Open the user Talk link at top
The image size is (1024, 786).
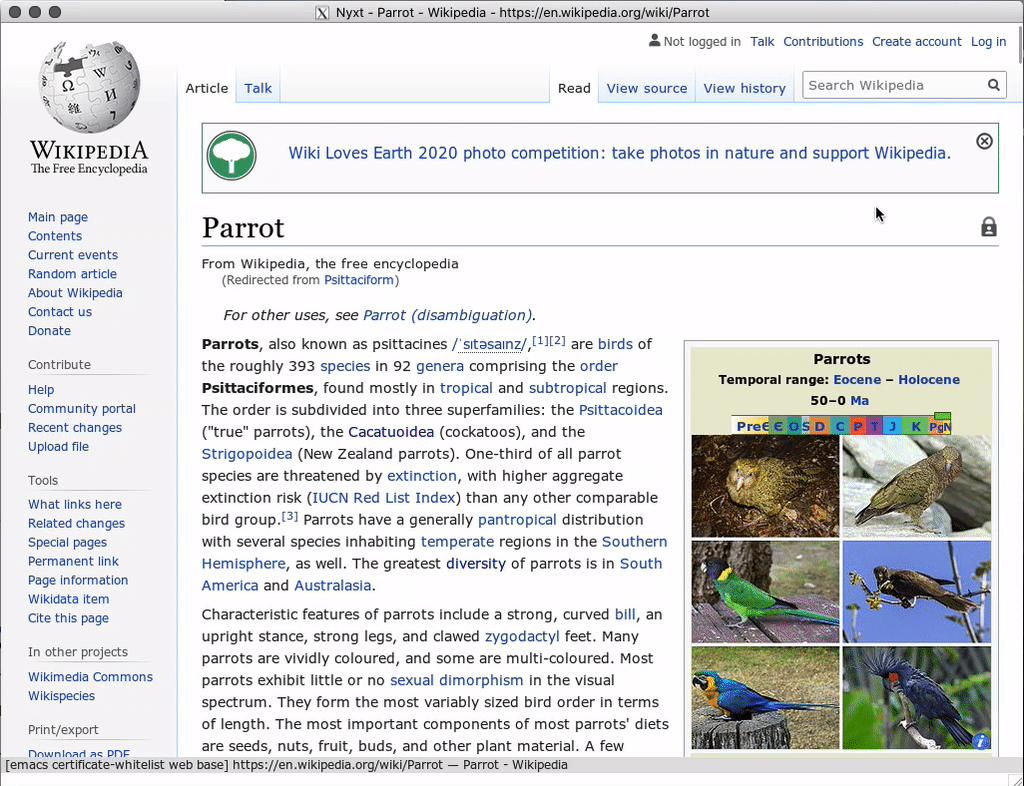pos(762,42)
